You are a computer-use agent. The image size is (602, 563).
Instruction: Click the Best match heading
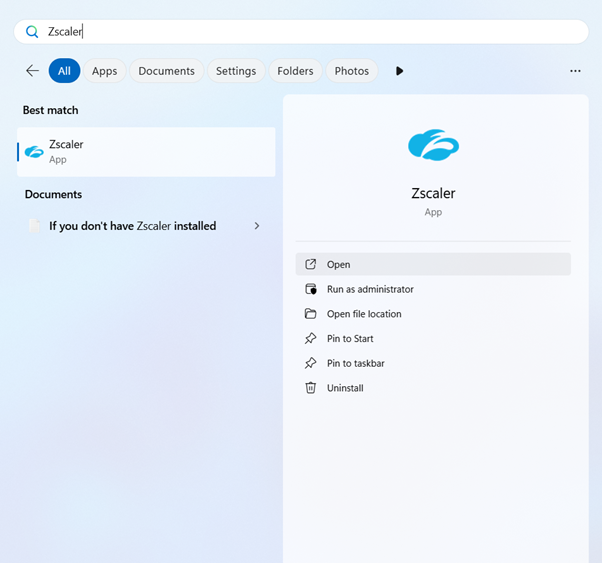[50, 110]
